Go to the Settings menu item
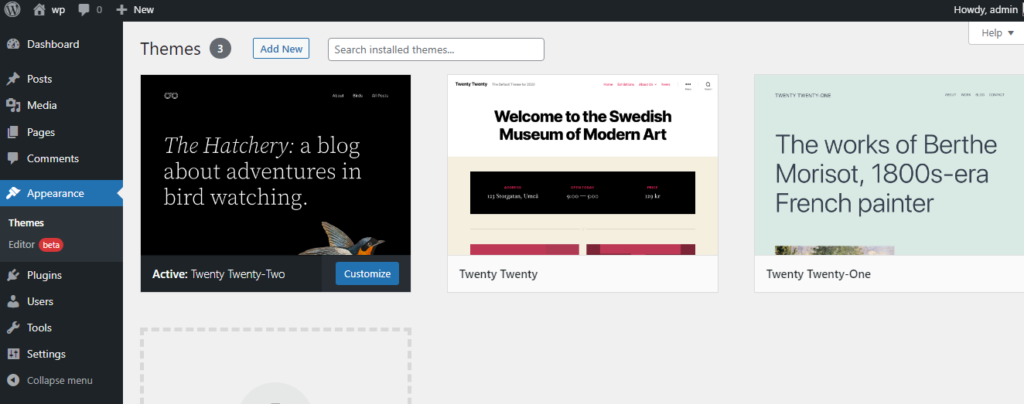 (x=46, y=354)
